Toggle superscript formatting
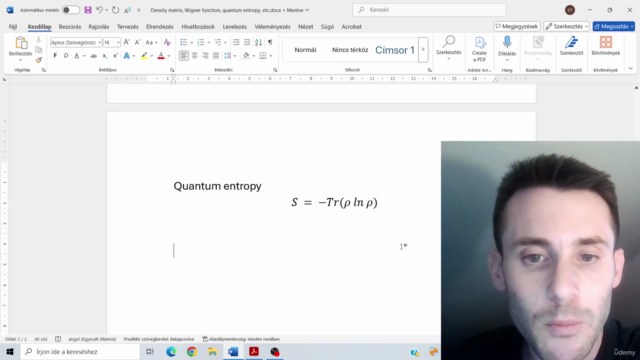The height and width of the screenshot is (360, 640). point(116,56)
